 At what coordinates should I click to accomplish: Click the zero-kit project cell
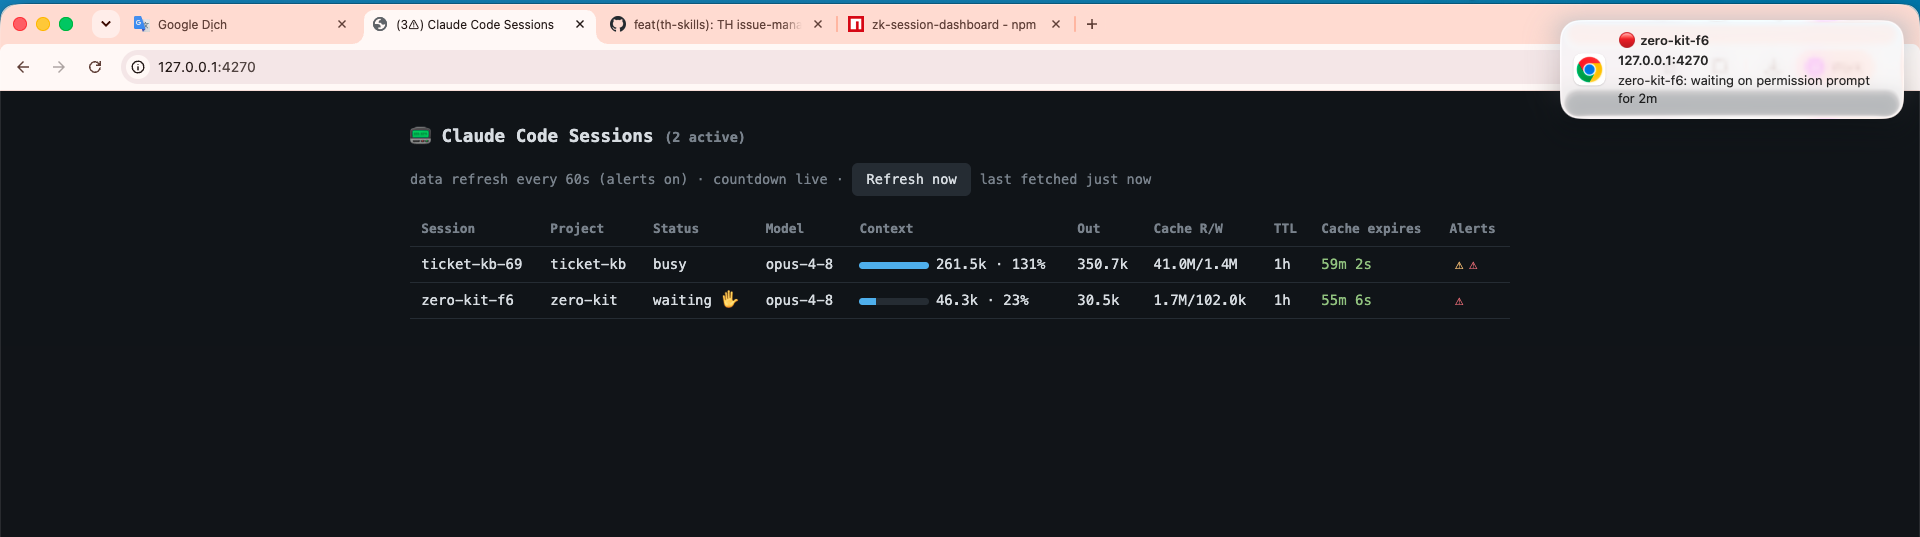tap(584, 300)
